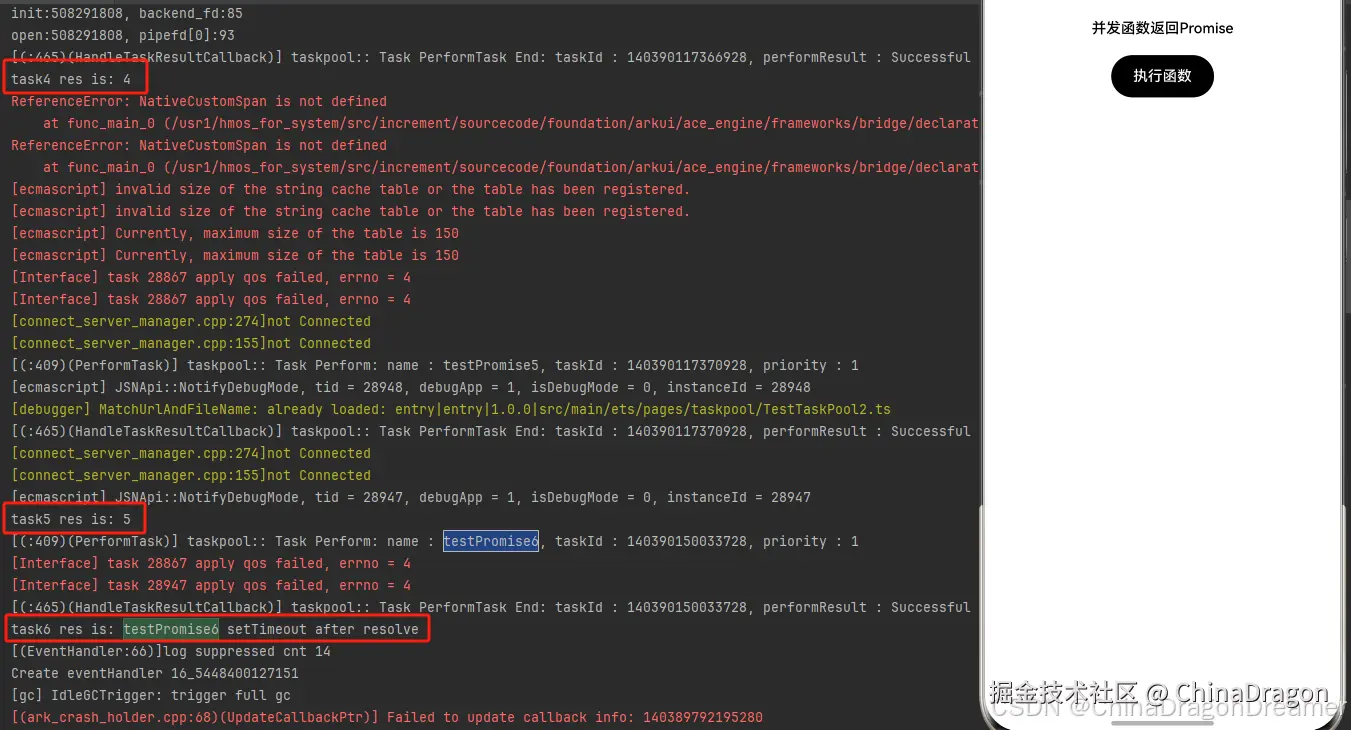The height and width of the screenshot is (730, 1351).
Task: Click the log line 'task5 res is: 5'
Action: coord(71,519)
